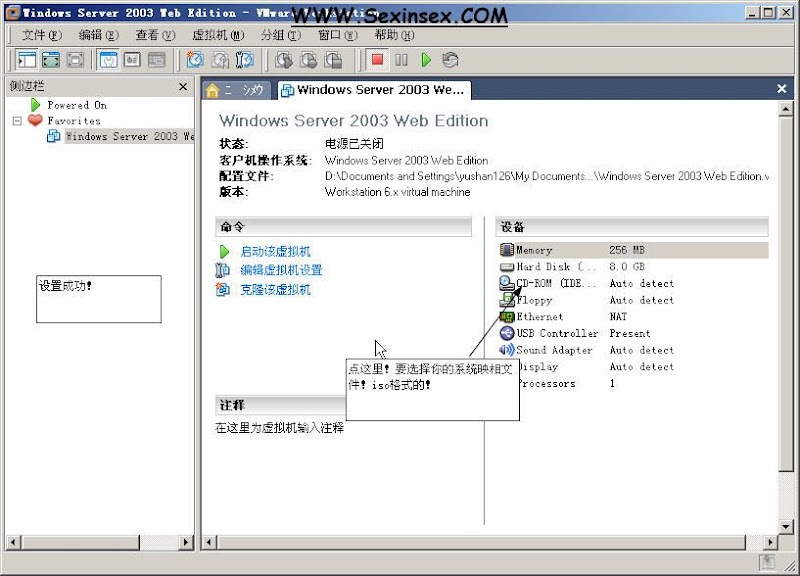
Task: Open the 查看 menu
Action: click(155, 35)
